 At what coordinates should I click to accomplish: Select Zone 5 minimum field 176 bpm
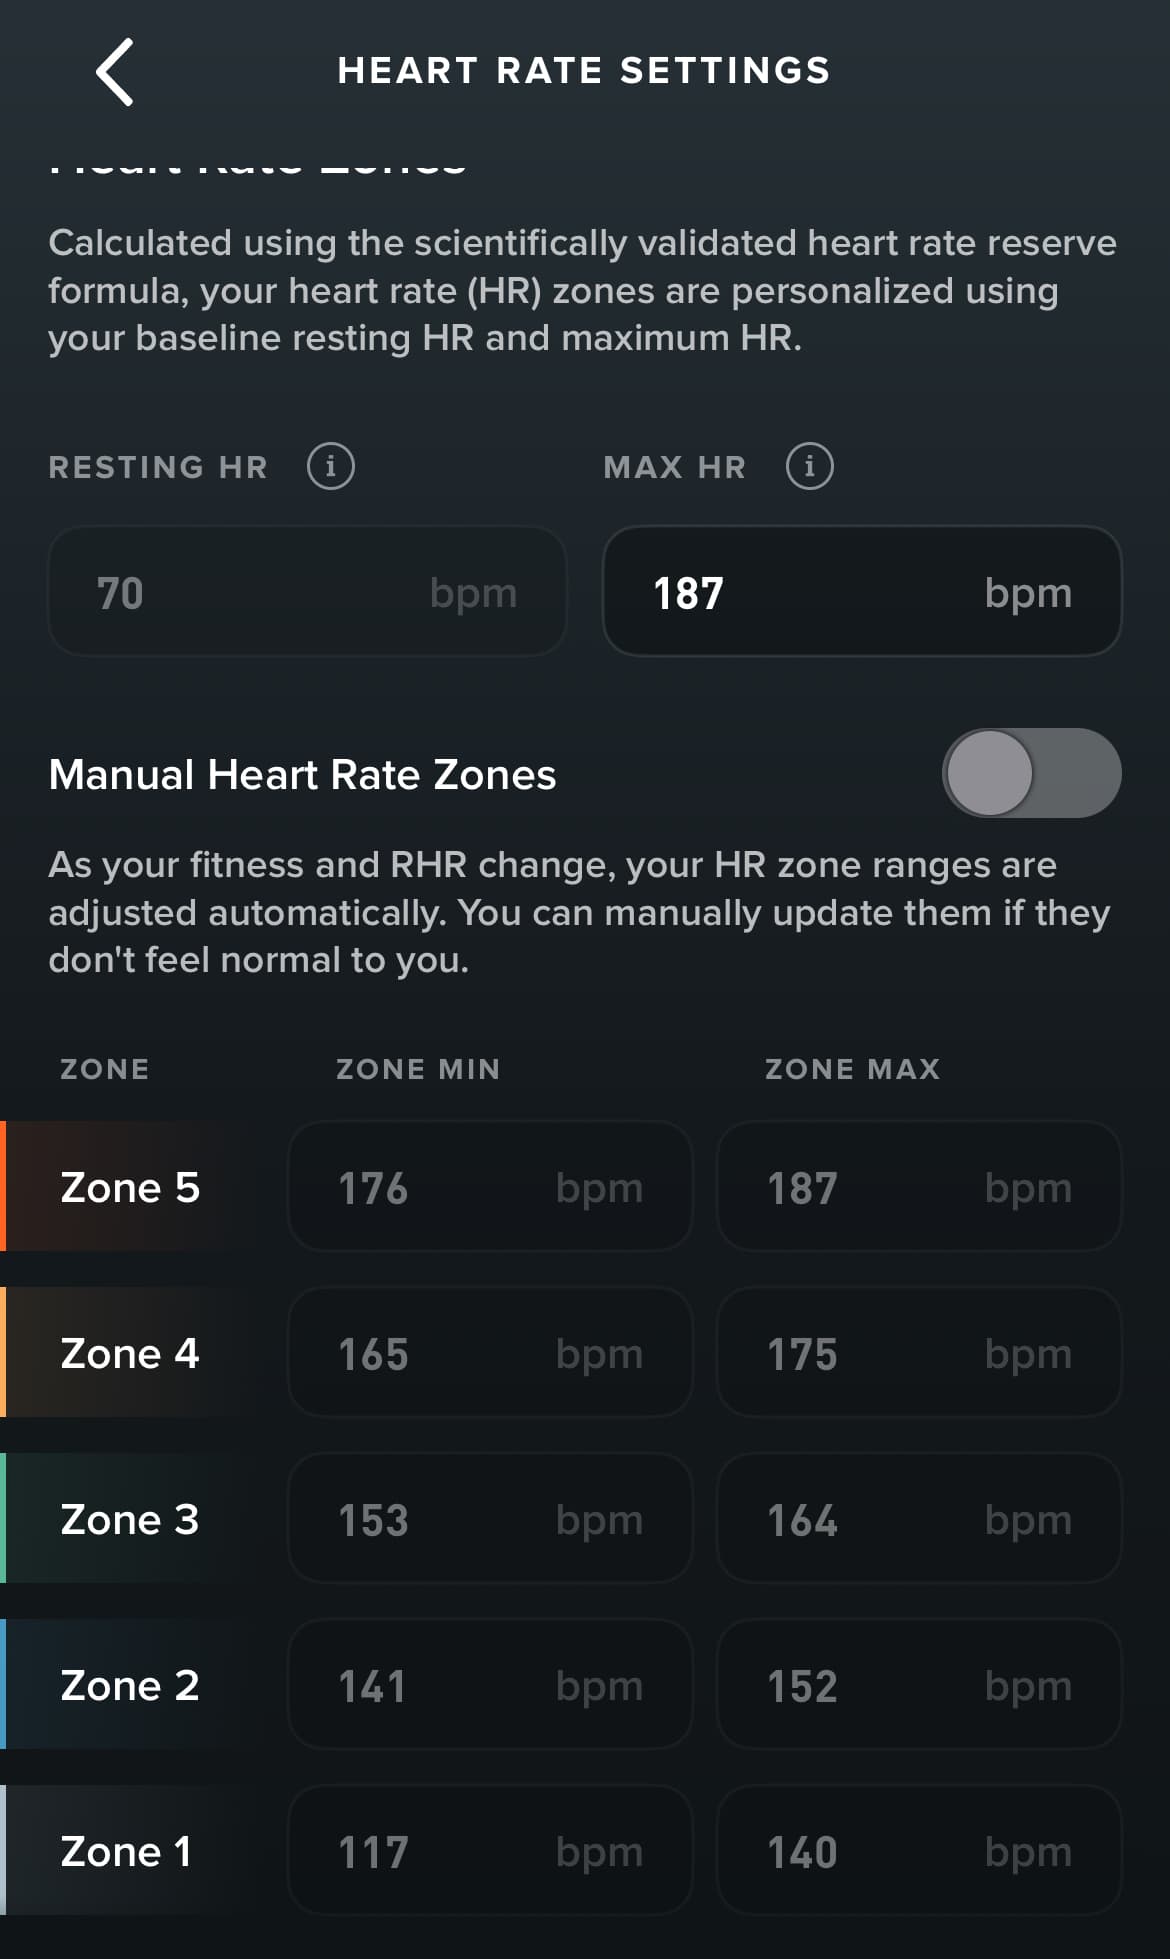(x=490, y=1187)
